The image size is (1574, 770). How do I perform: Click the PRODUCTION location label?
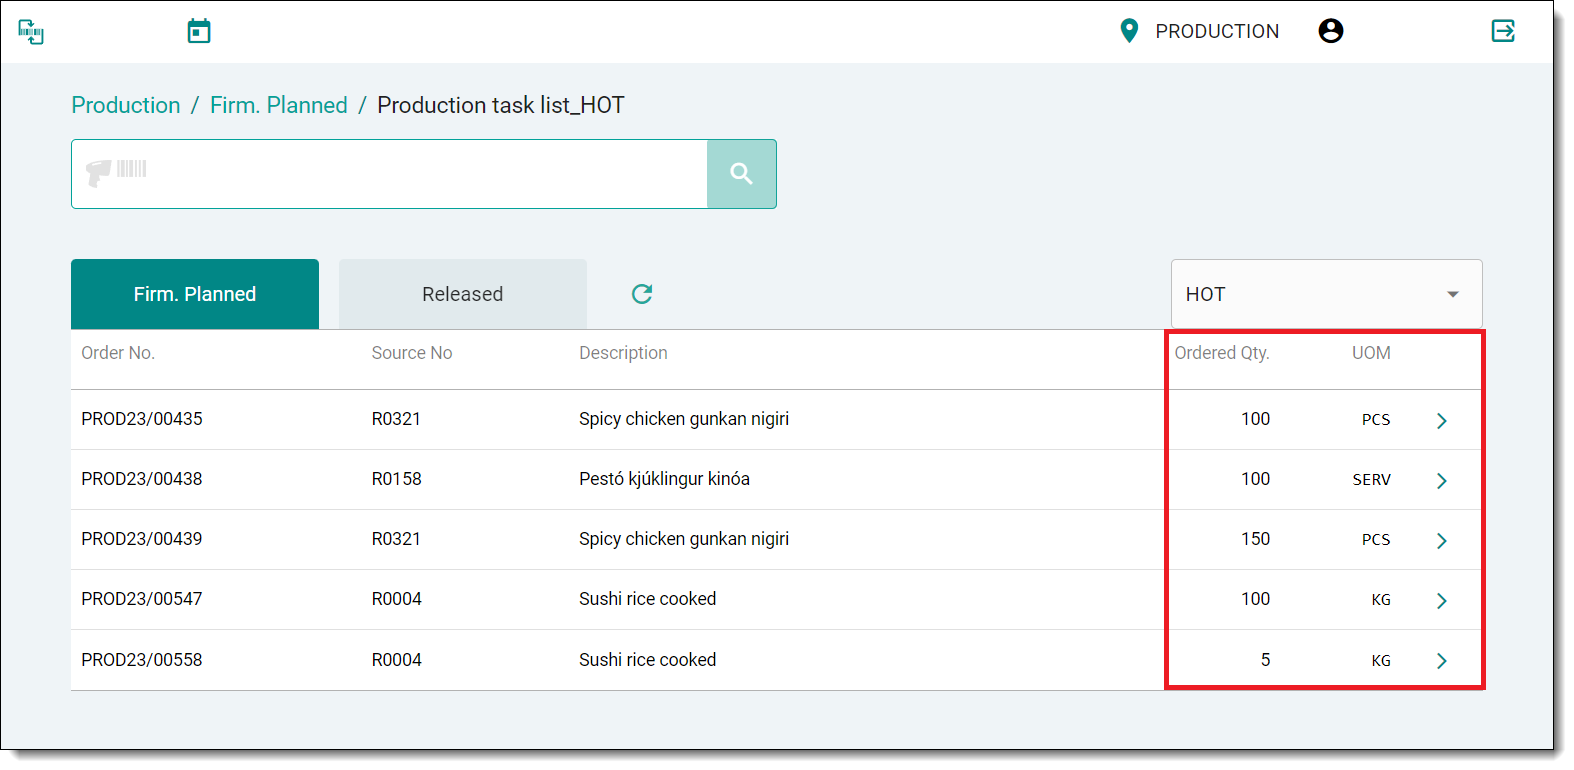[1217, 31]
